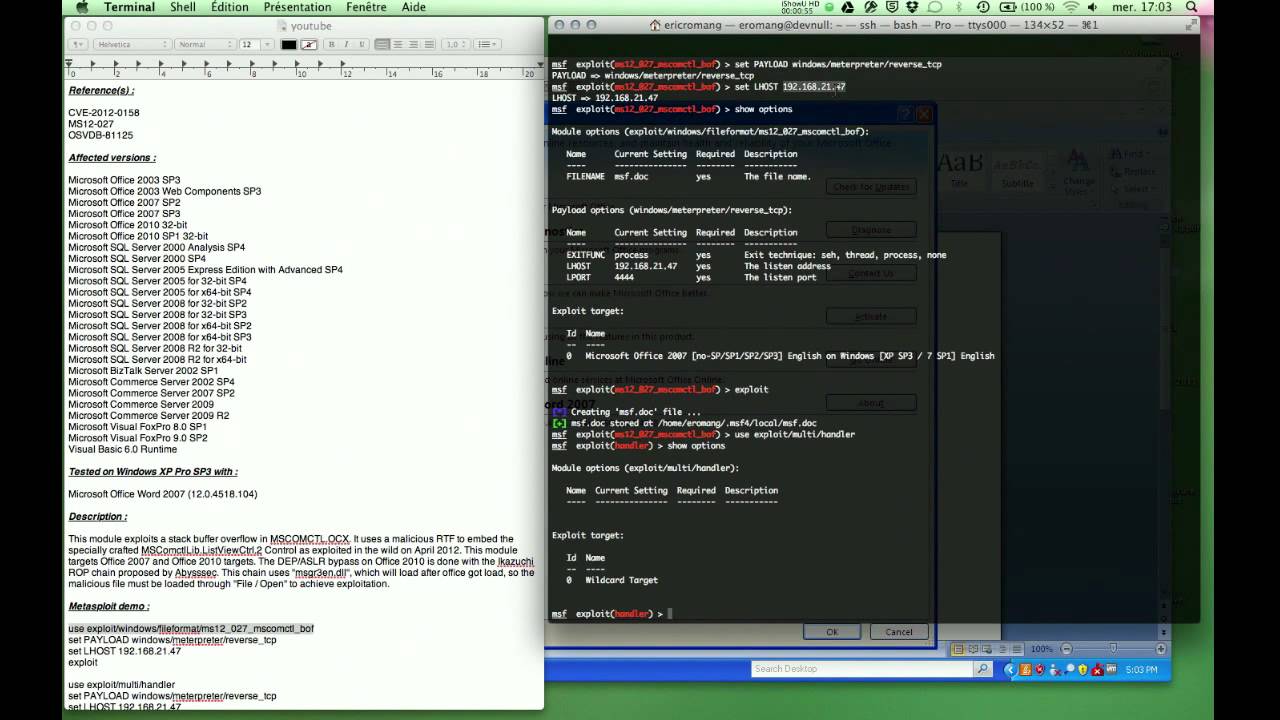The image size is (1280, 720).
Task: Open the Aide menu
Action: pos(413,7)
